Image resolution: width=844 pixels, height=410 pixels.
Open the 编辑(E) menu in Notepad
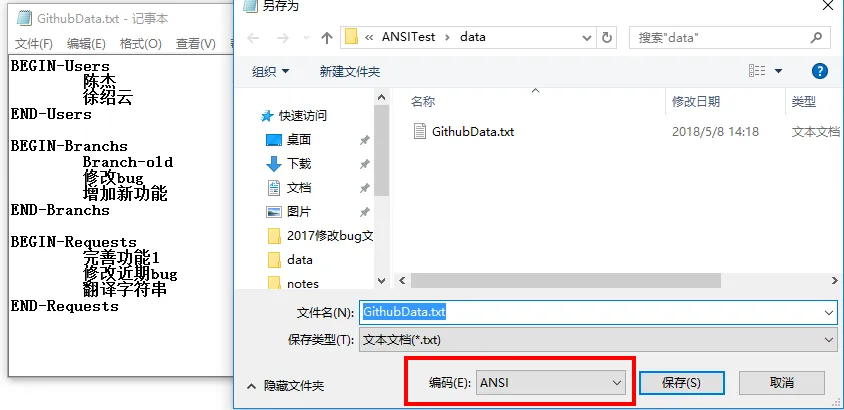click(86, 44)
